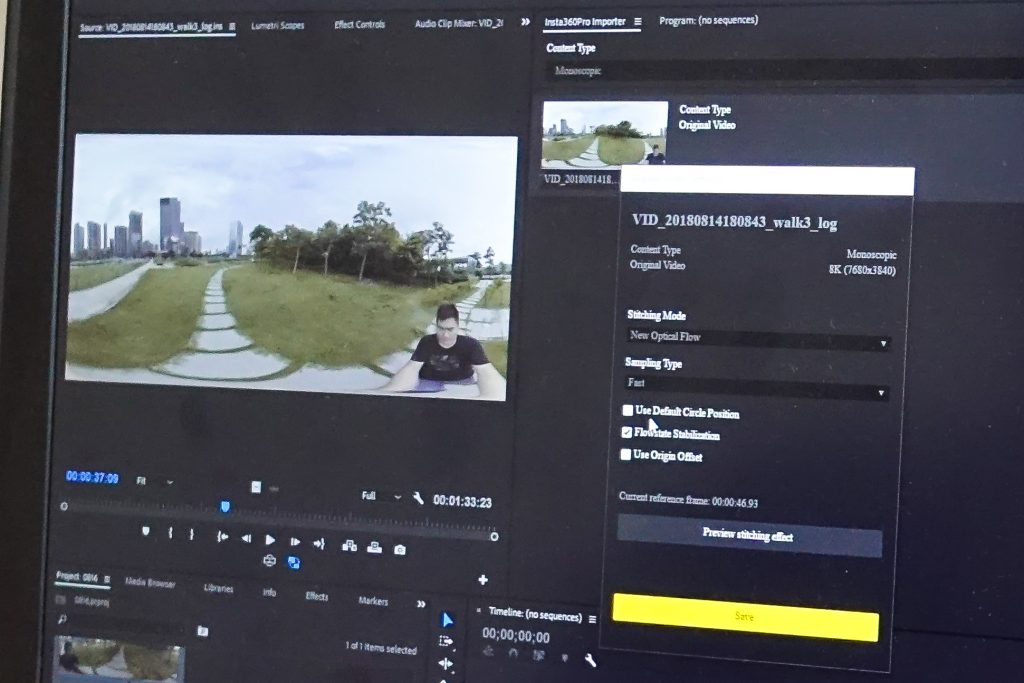The image size is (1024, 683).
Task: Add a marker in Source monitor
Action: (146, 531)
